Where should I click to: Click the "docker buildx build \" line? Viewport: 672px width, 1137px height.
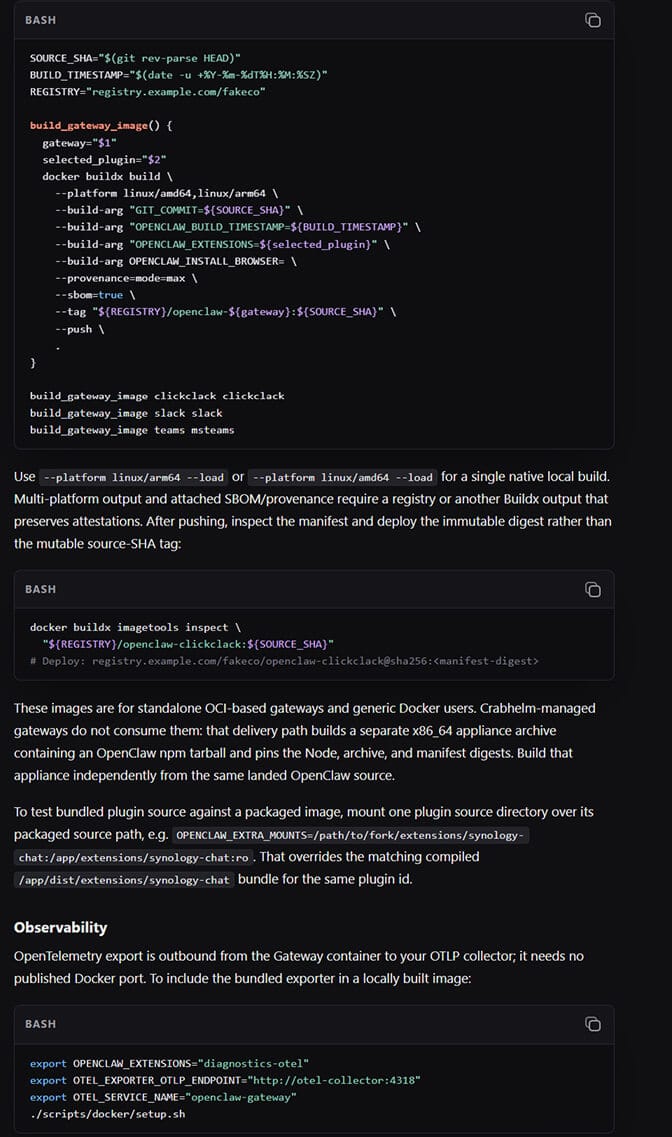[107, 176]
